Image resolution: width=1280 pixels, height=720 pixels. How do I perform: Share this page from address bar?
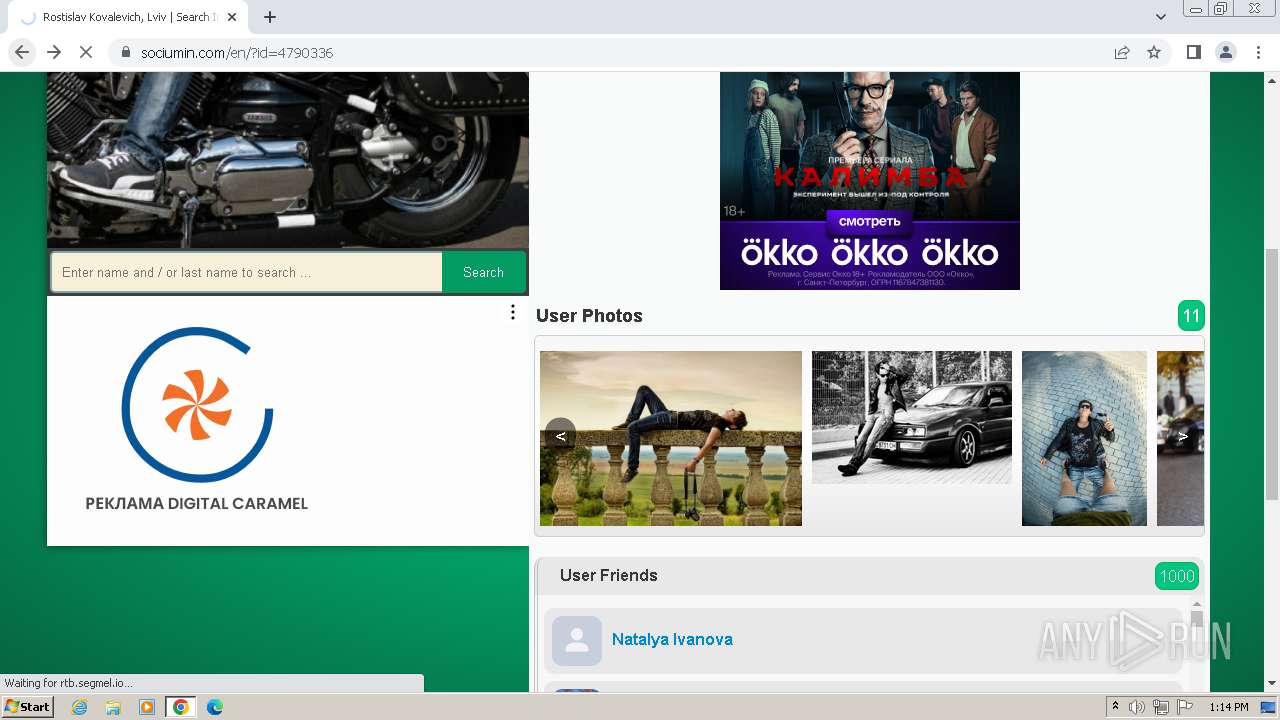coord(1122,52)
